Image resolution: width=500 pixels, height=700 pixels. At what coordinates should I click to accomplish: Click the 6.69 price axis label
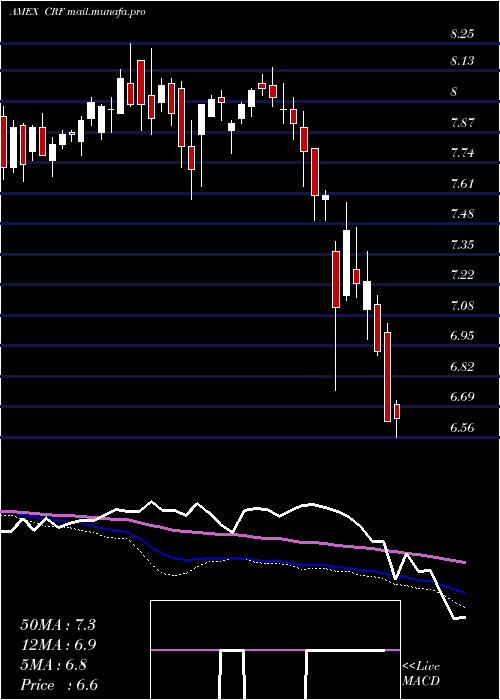tap(462, 397)
